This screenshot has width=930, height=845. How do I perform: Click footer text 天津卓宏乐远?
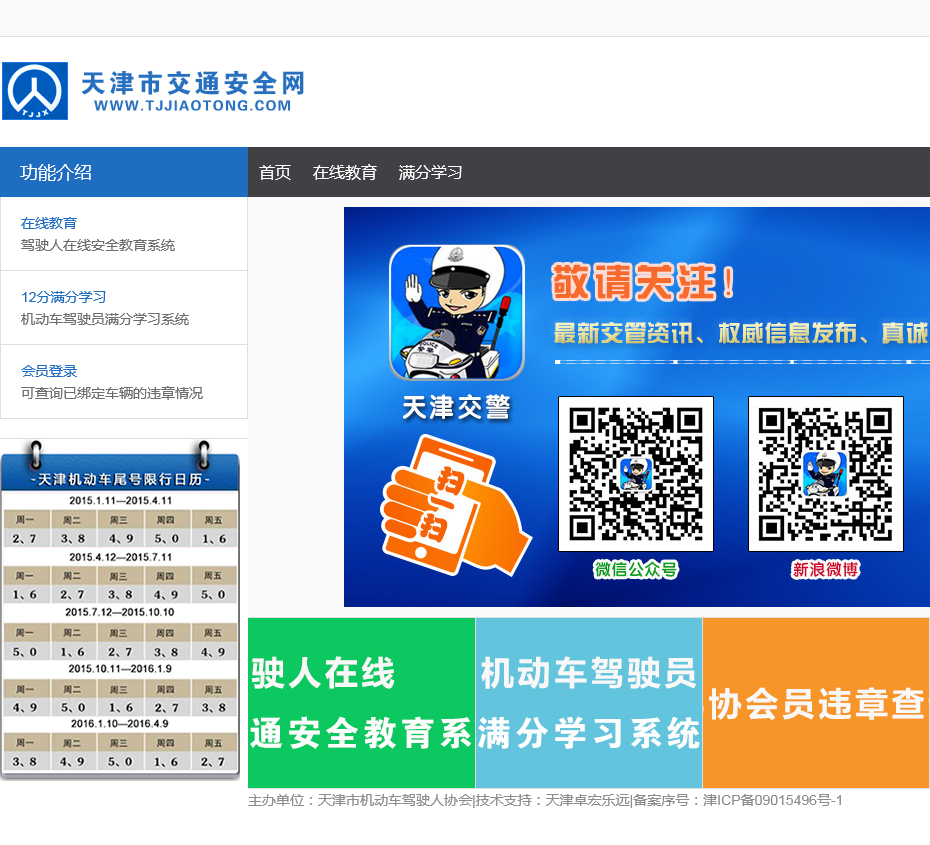(x=587, y=801)
